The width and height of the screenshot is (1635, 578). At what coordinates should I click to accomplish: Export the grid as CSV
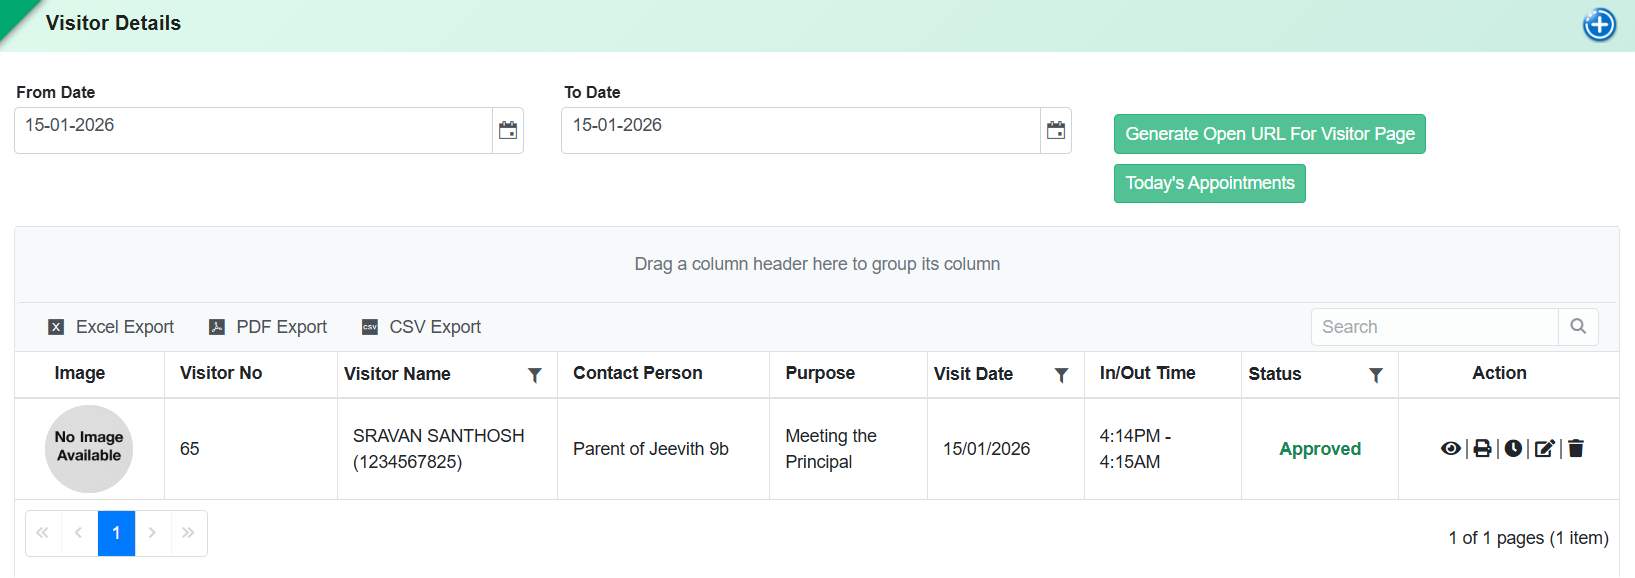[x=421, y=327]
